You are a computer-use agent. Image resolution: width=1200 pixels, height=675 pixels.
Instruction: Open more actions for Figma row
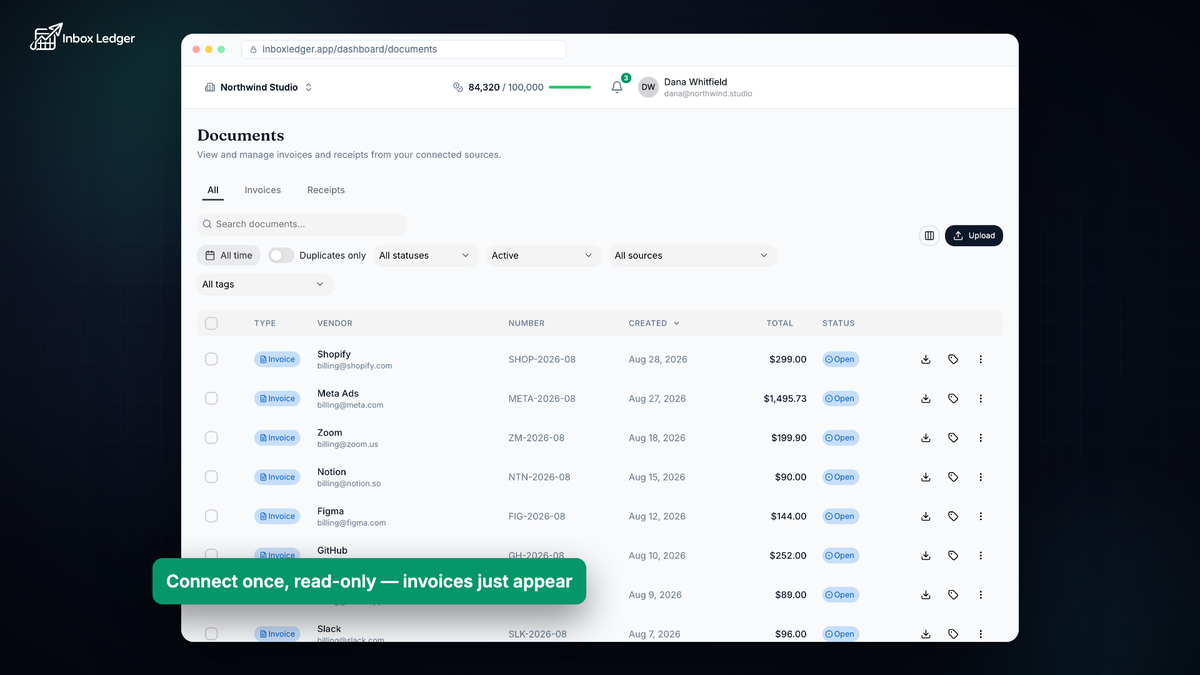point(980,516)
